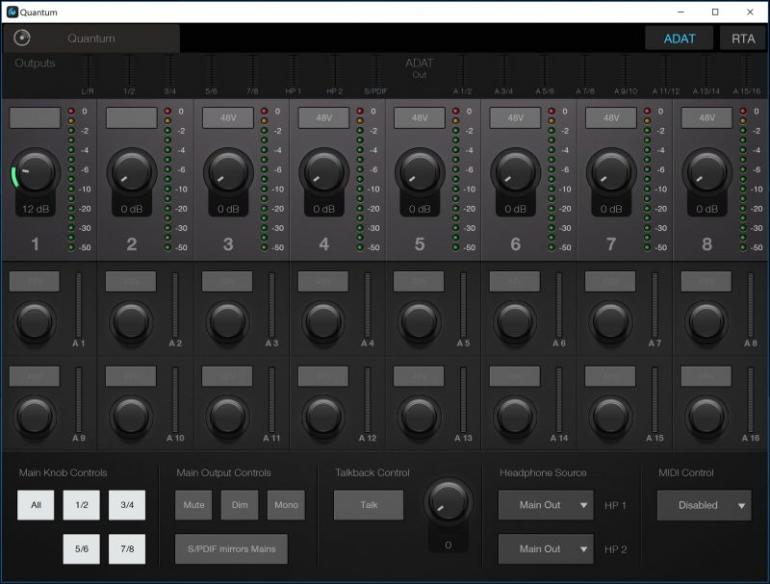Select 3/4 in Main Knob Controls
The height and width of the screenshot is (584, 770).
tap(127, 505)
